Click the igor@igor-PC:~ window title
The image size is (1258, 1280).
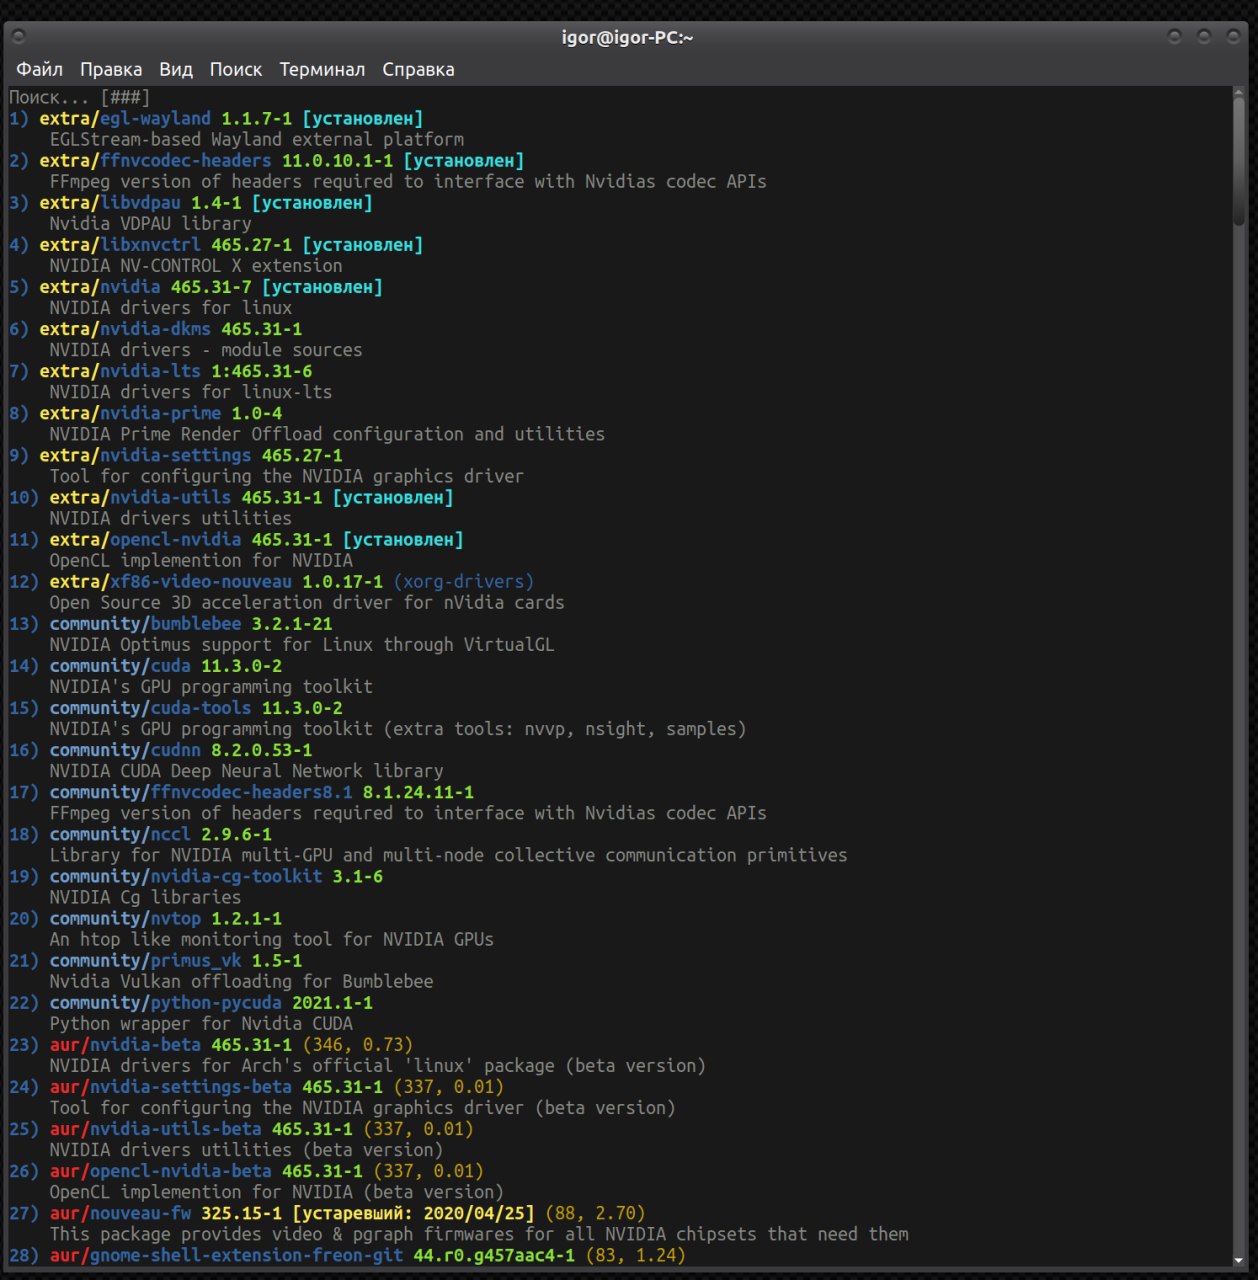click(628, 37)
